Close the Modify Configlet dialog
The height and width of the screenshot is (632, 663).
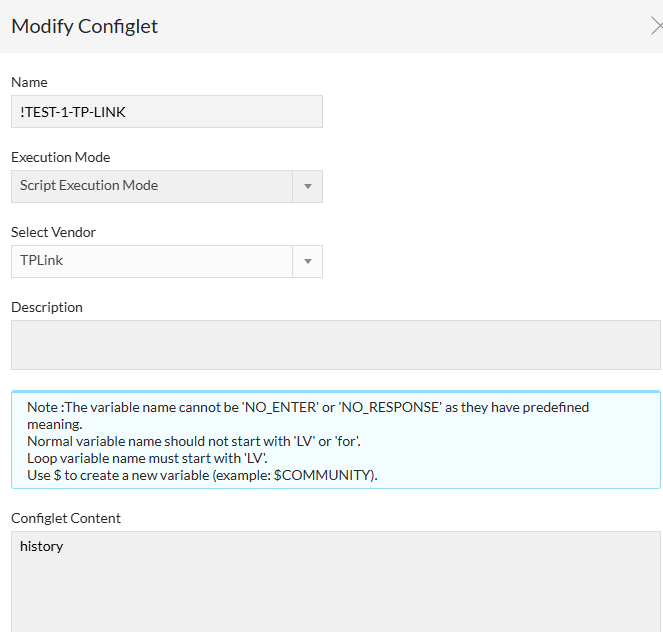(x=655, y=26)
